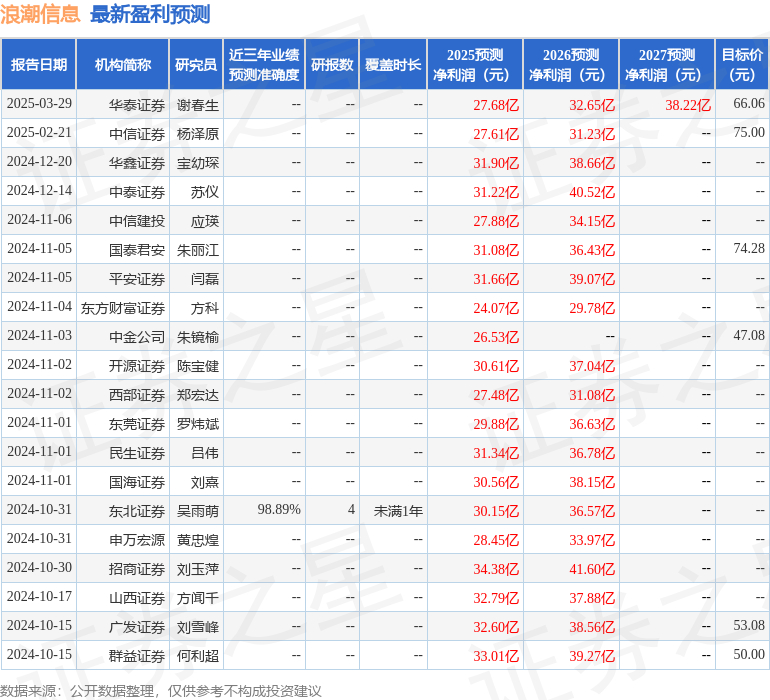Click the 2025预测净利润 column header
This screenshot has height=700, width=770.
(x=475, y=65)
